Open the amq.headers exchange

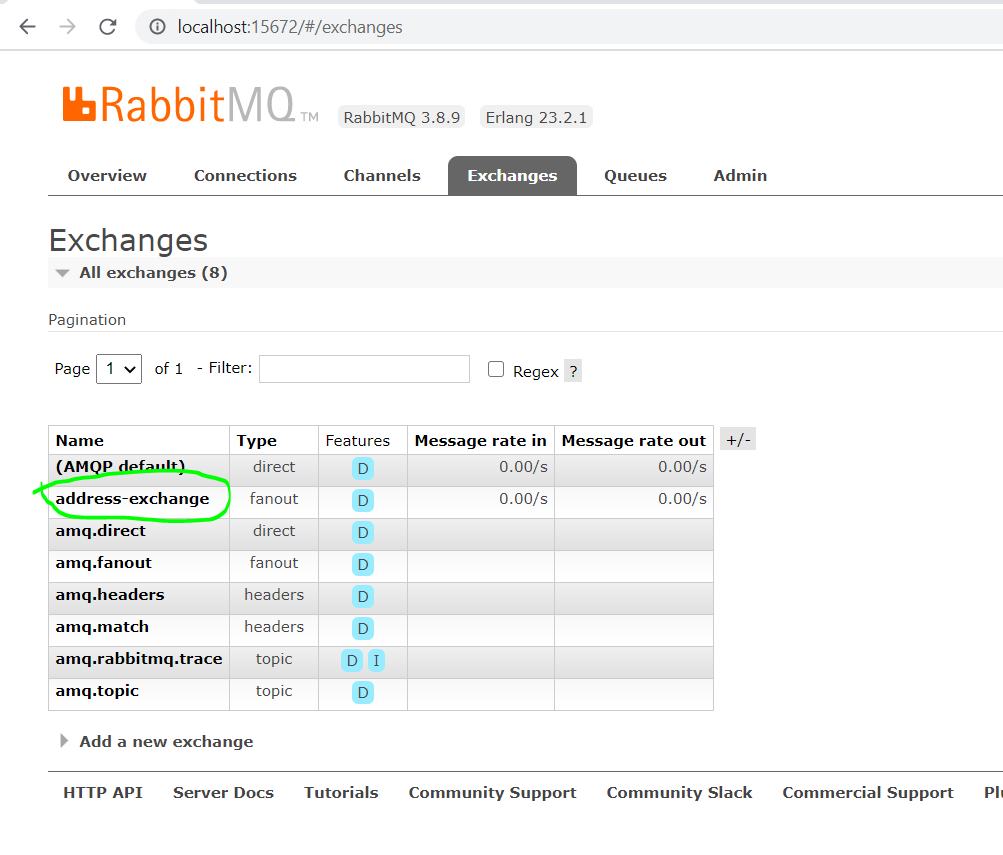[x=110, y=595]
